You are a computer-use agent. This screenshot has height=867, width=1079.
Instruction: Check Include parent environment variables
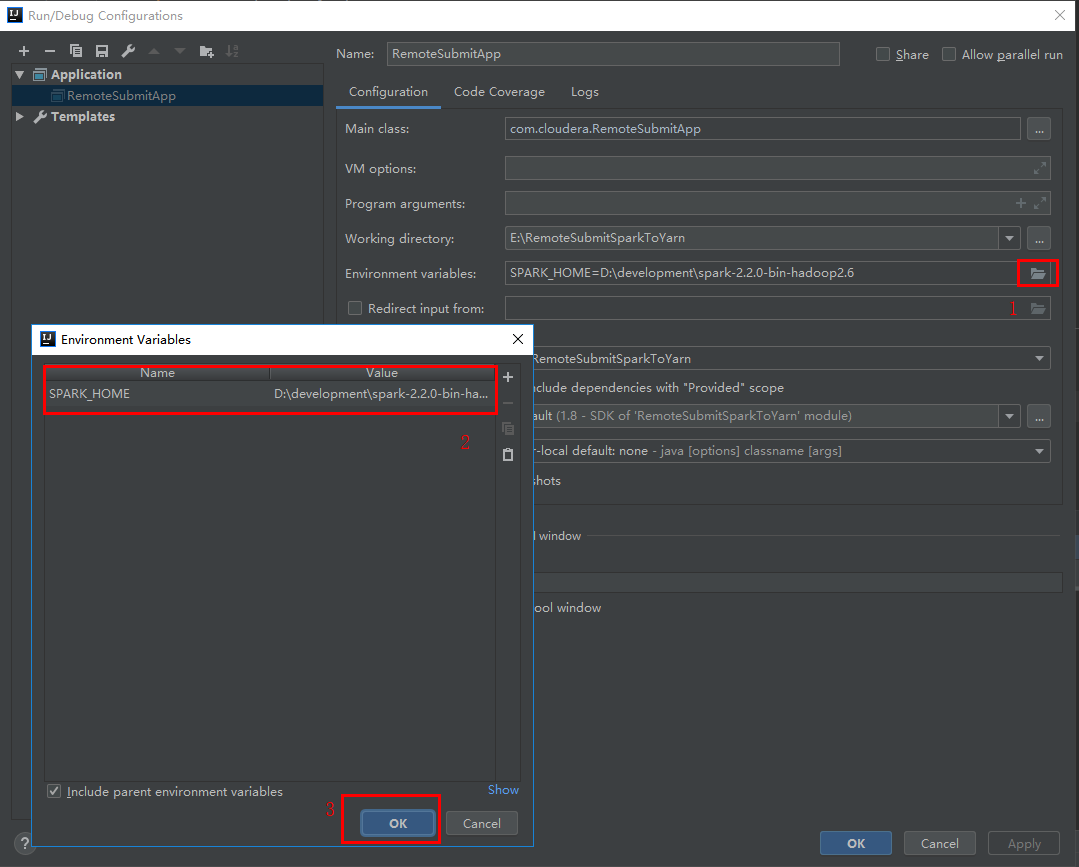(x=54, y=791)
